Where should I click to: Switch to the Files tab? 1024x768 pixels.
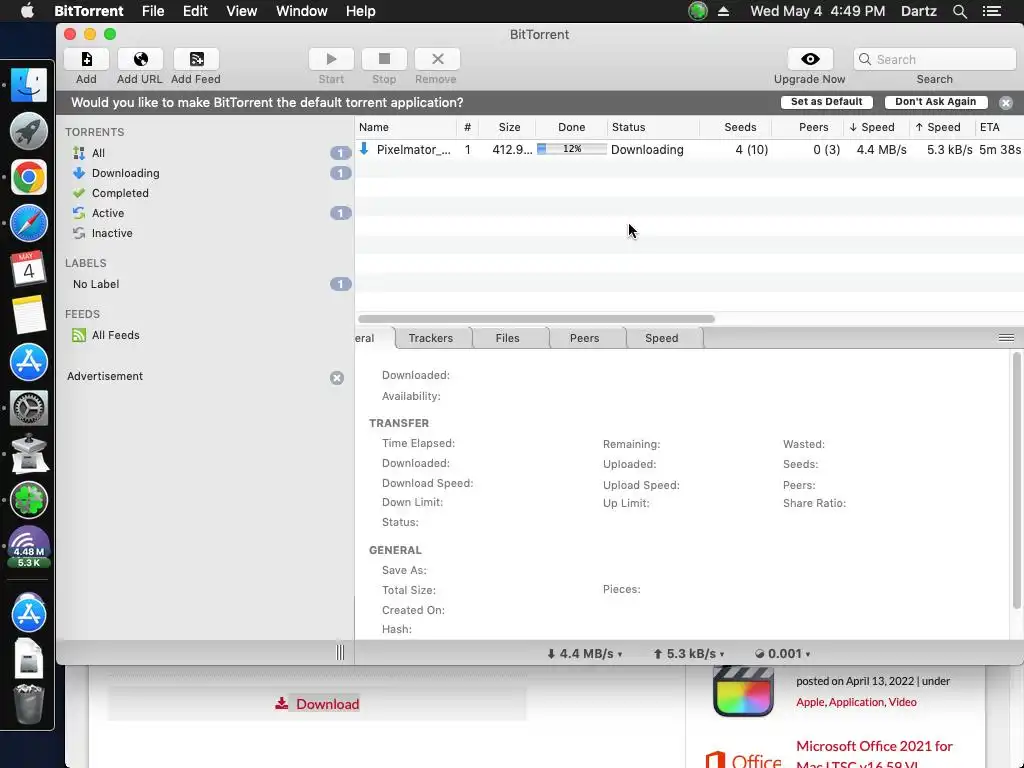507,338
